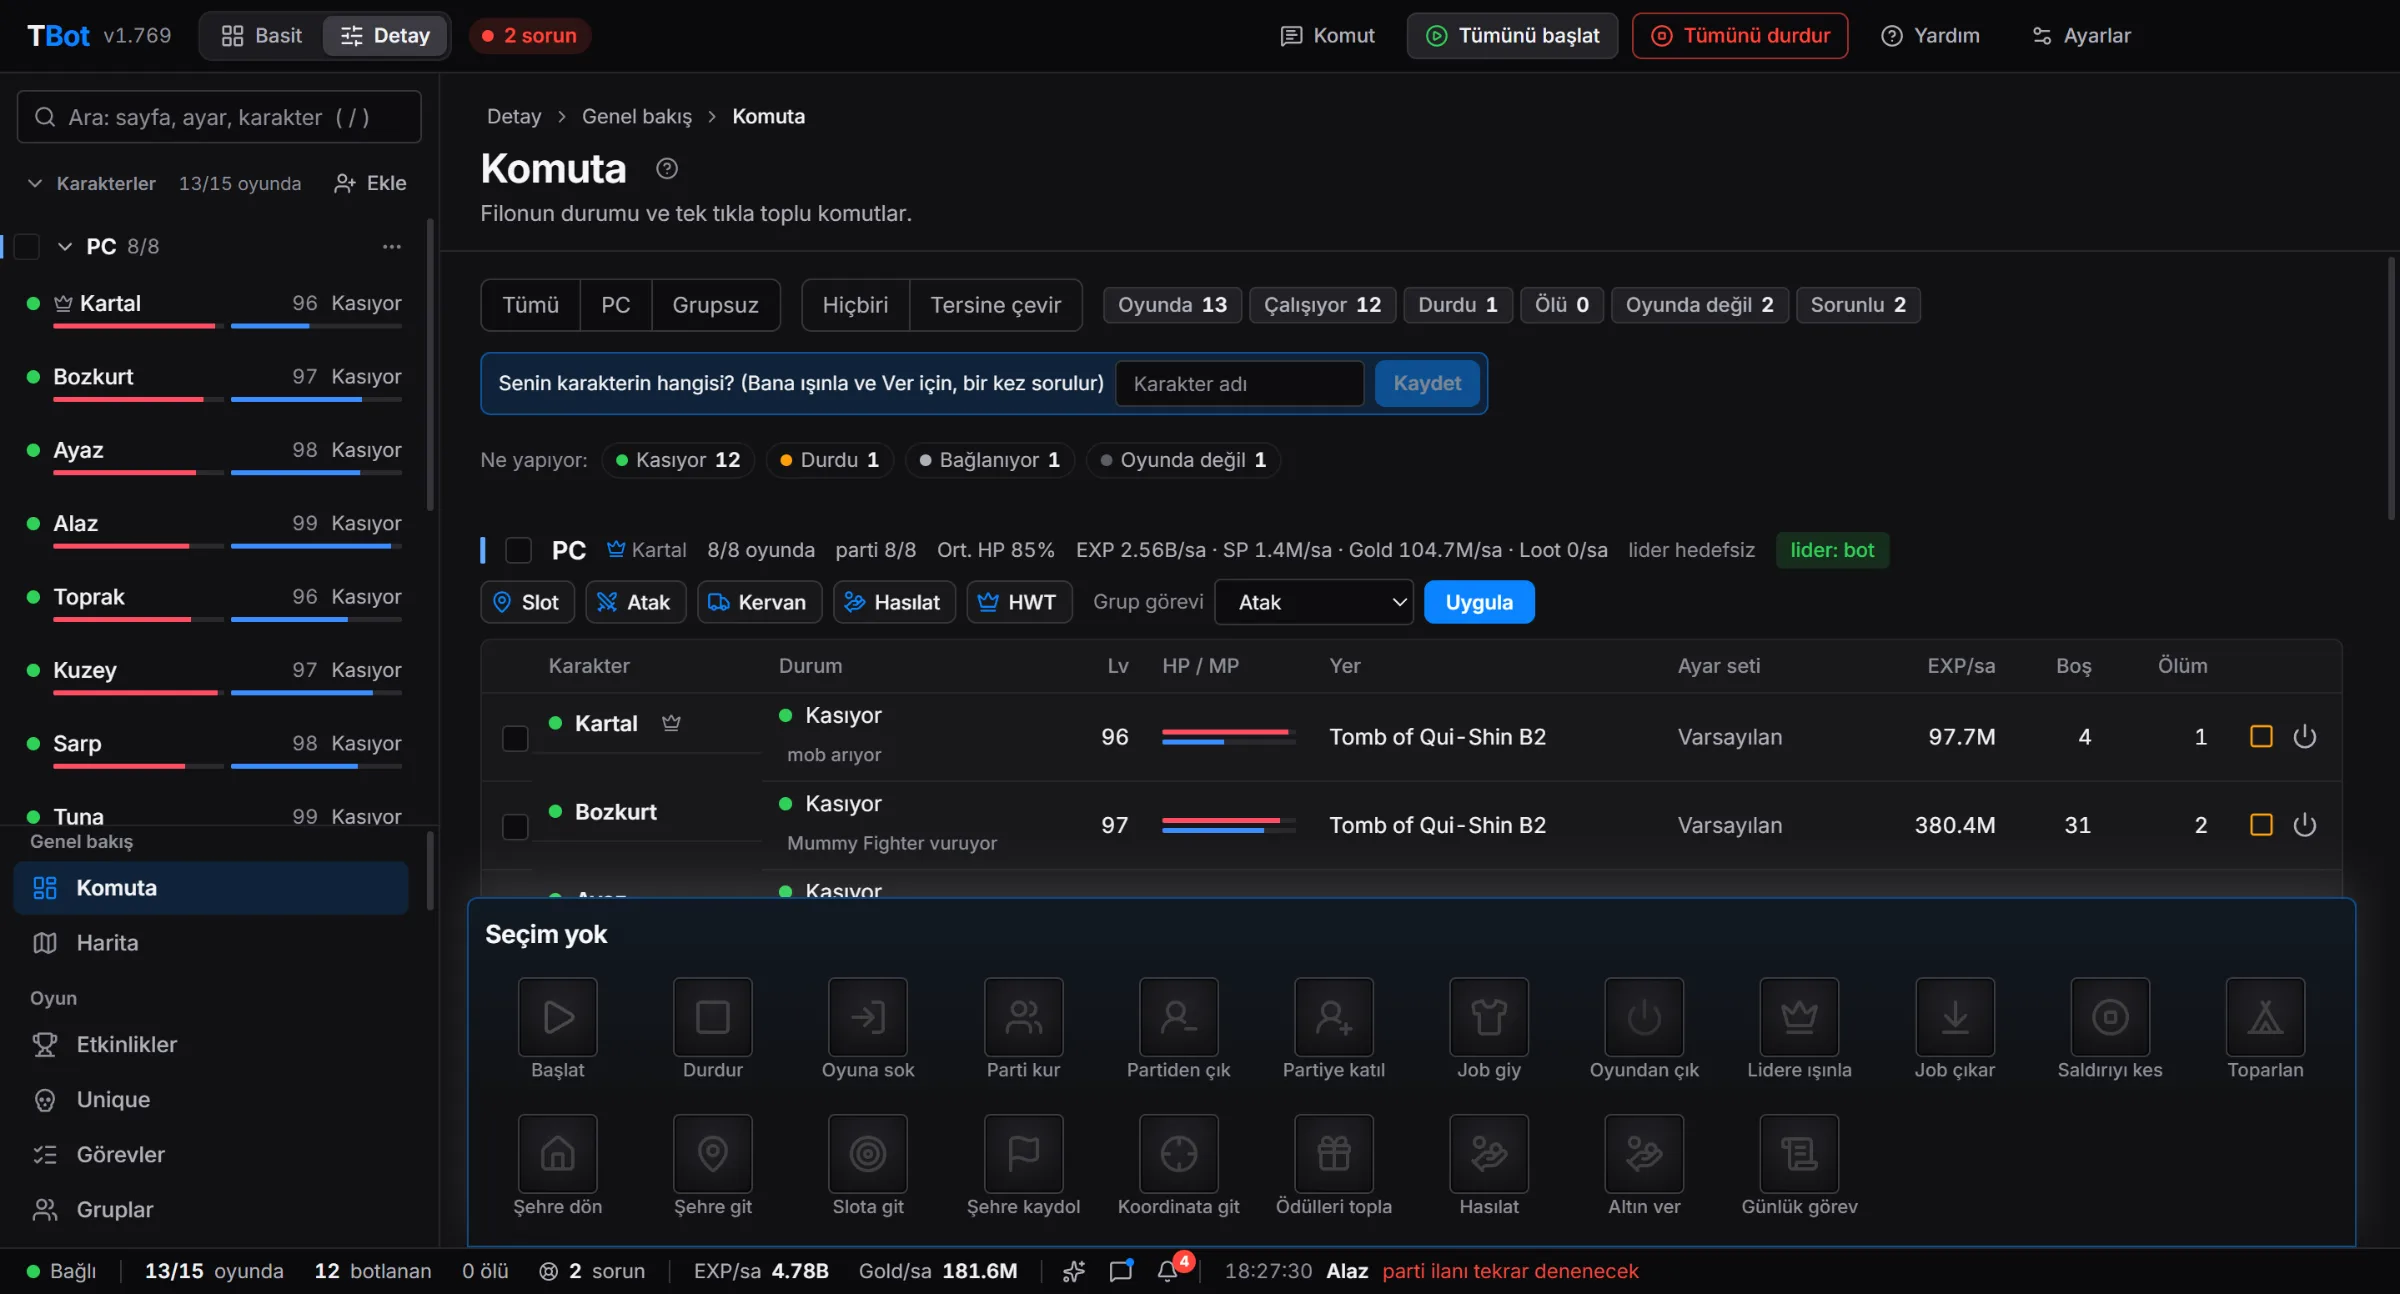
Task: Click the Oyuna sok icon
Action: pyautogui.click(x=867, y=1016)
